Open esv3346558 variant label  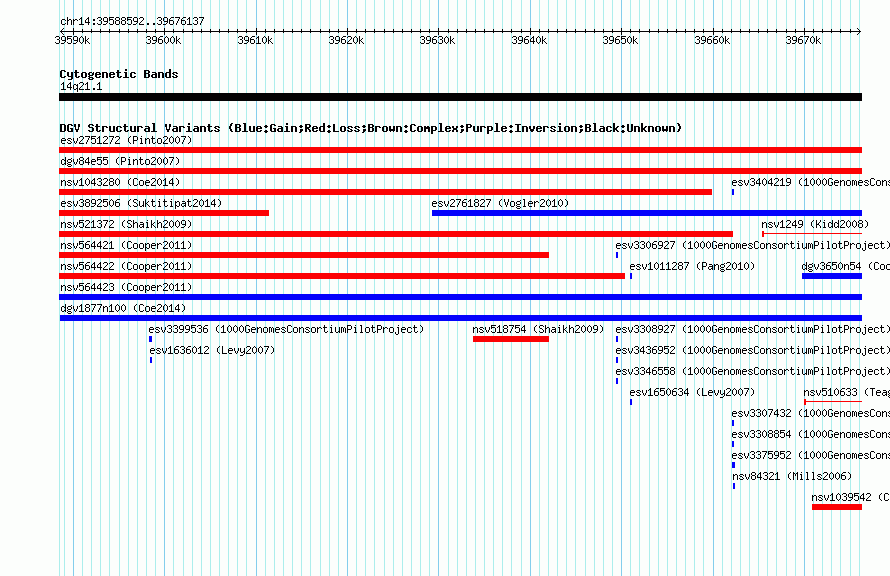pyautogui.click(x=753, y=371)
